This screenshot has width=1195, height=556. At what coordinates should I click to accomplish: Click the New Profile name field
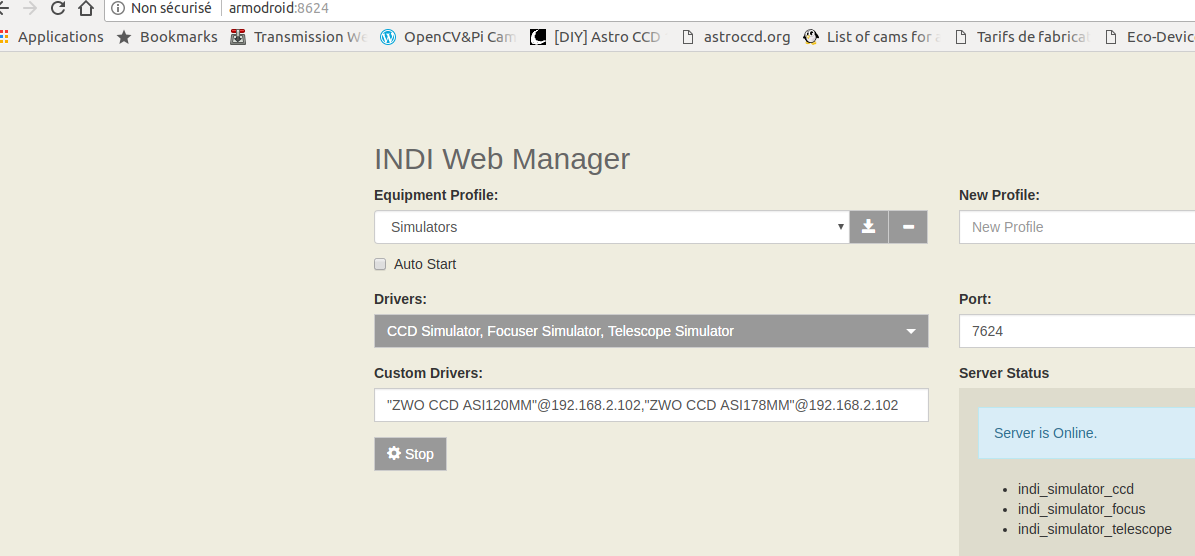click(1076, 227)
